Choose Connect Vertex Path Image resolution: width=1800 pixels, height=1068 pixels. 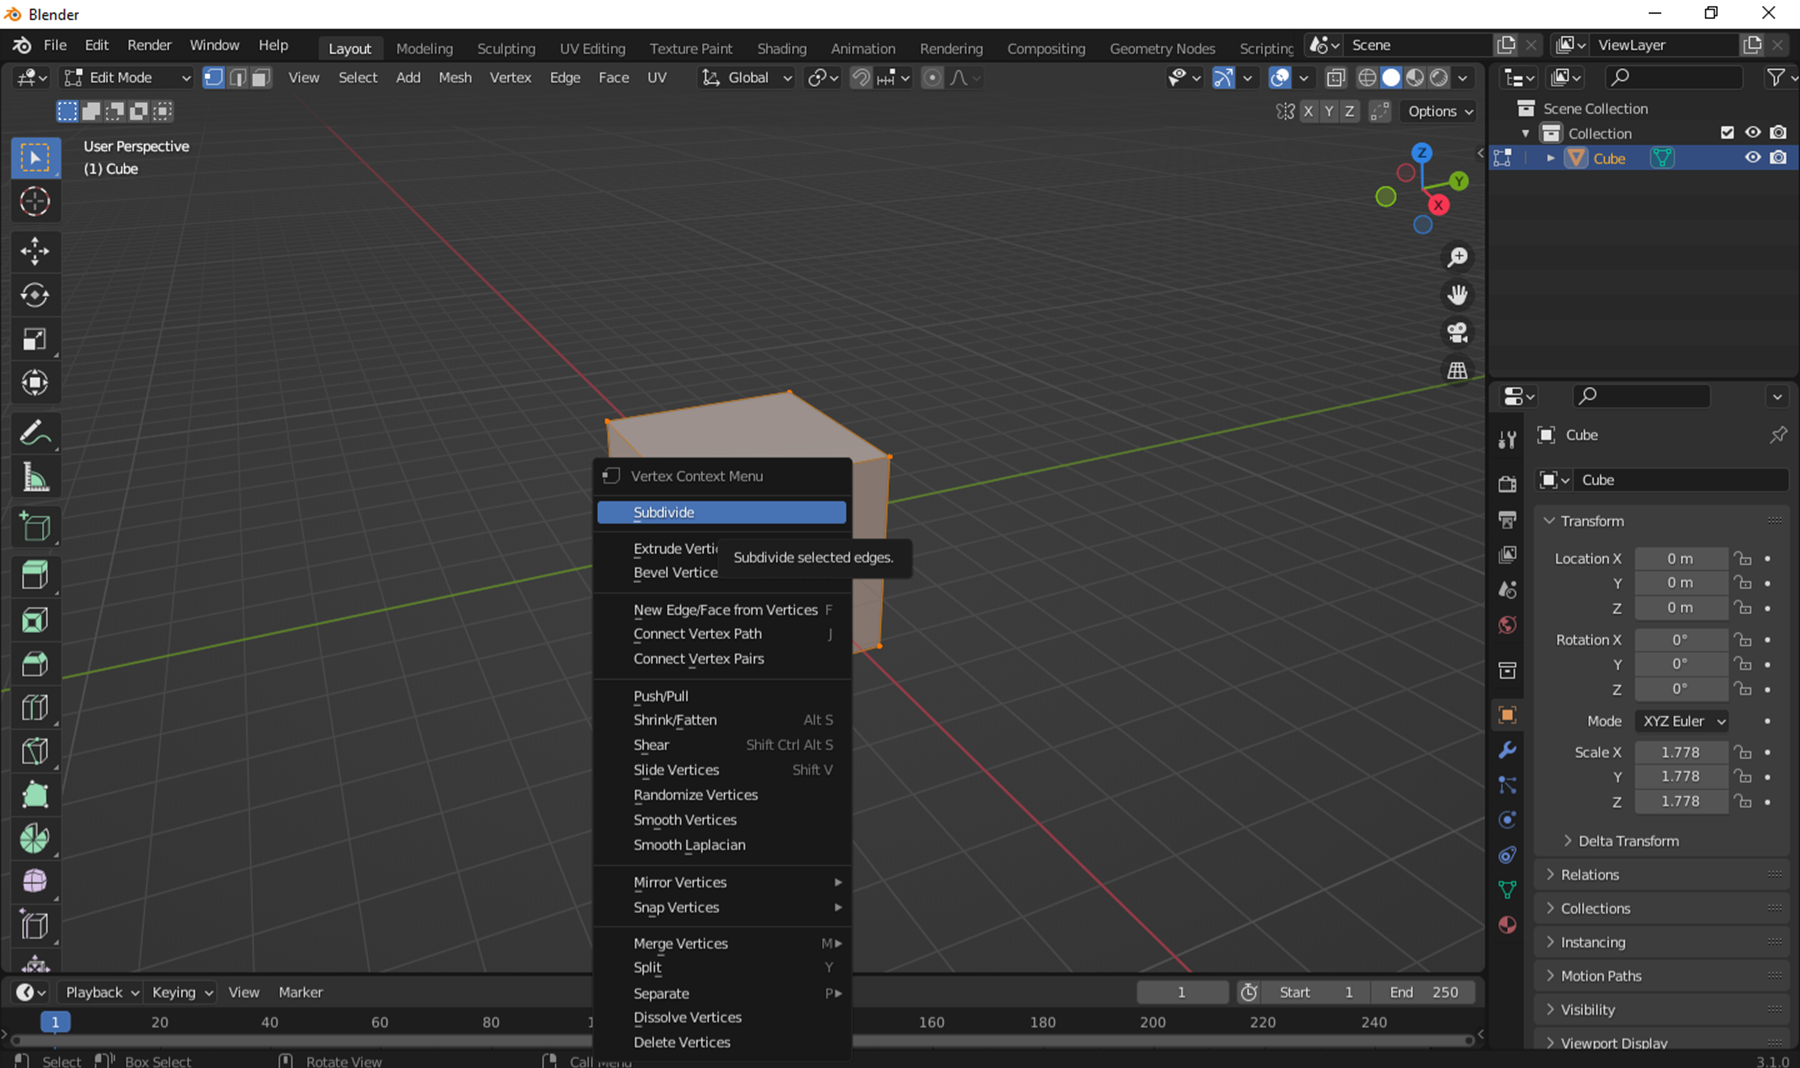[721, 634]
